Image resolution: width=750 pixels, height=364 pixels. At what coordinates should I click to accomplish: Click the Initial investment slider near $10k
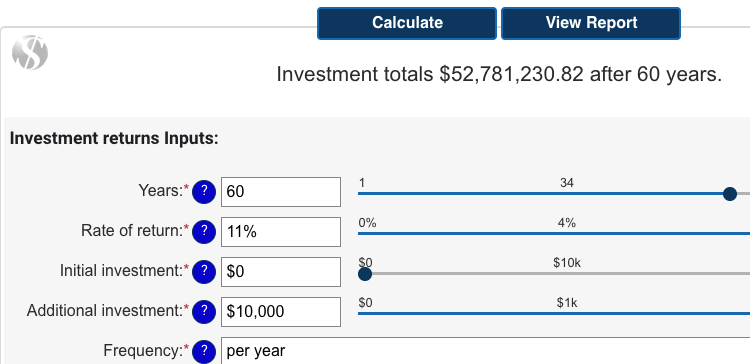[566, 274]
